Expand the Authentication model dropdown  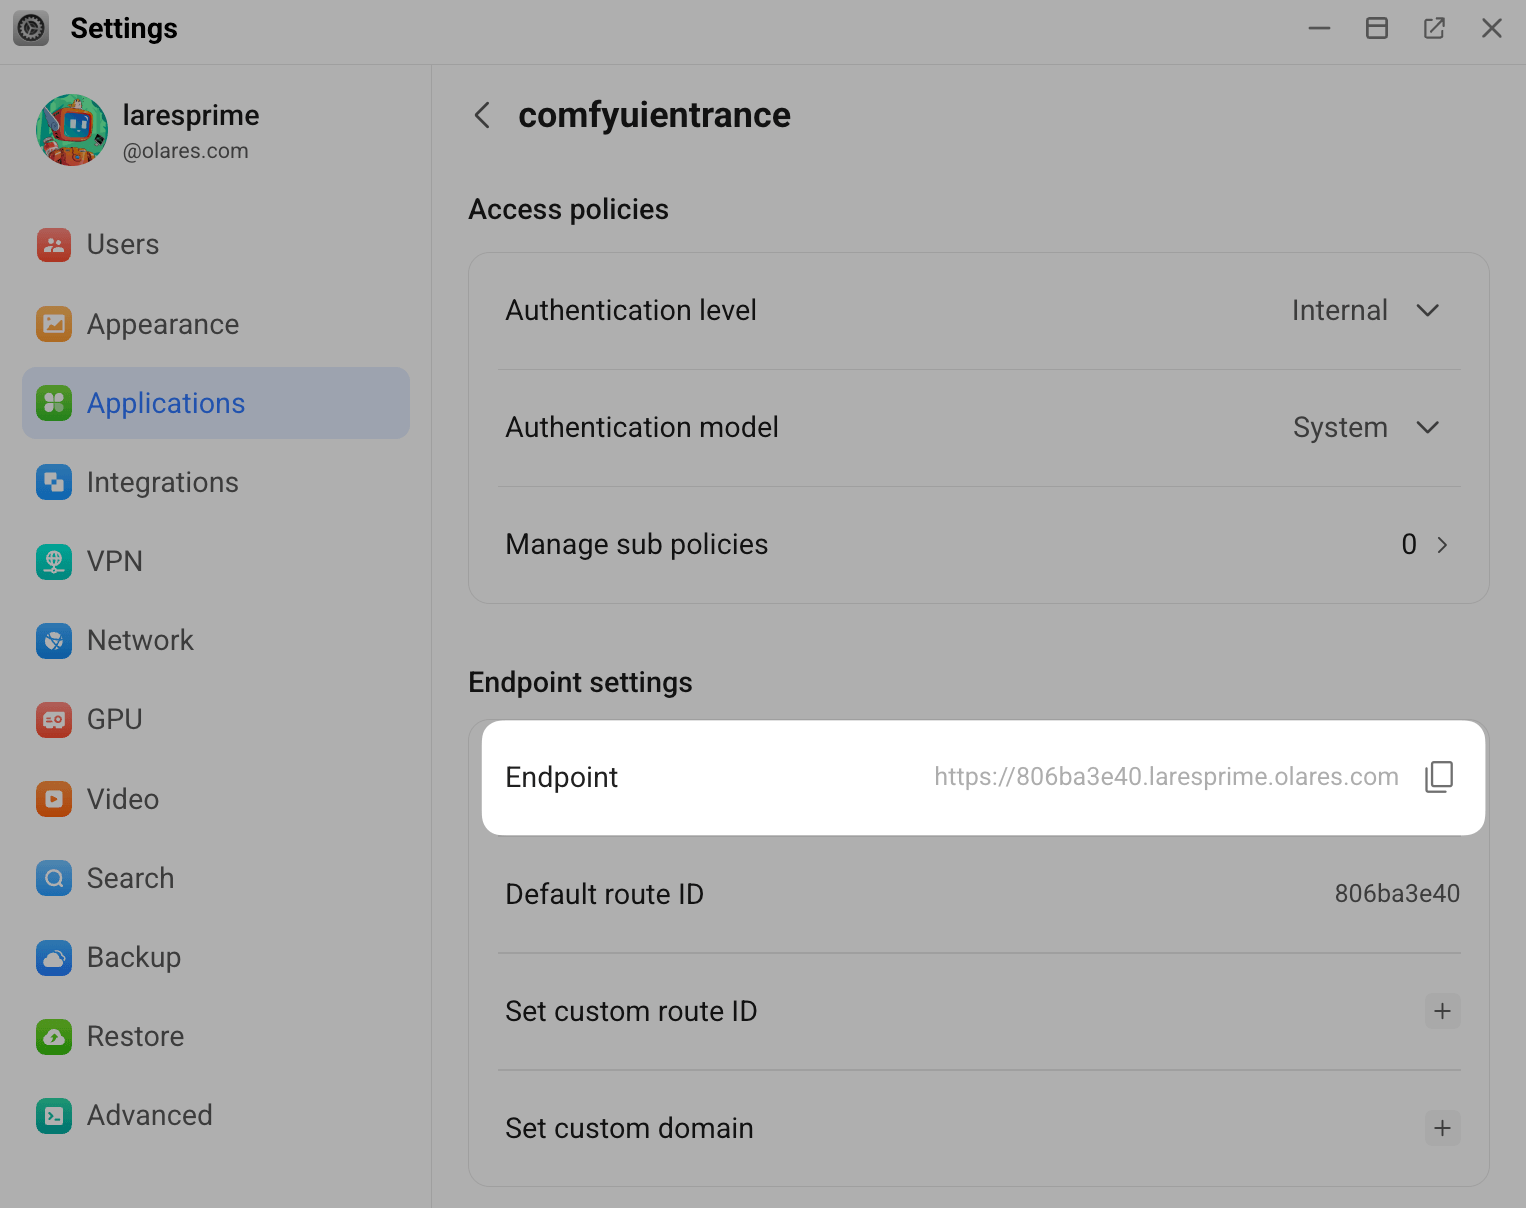[x=1428, y=427]
